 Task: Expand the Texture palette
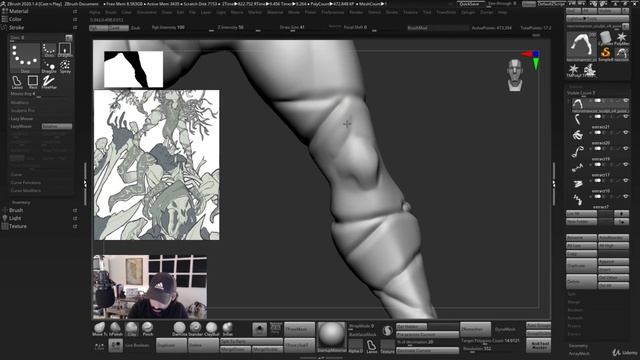click(18, 226)
